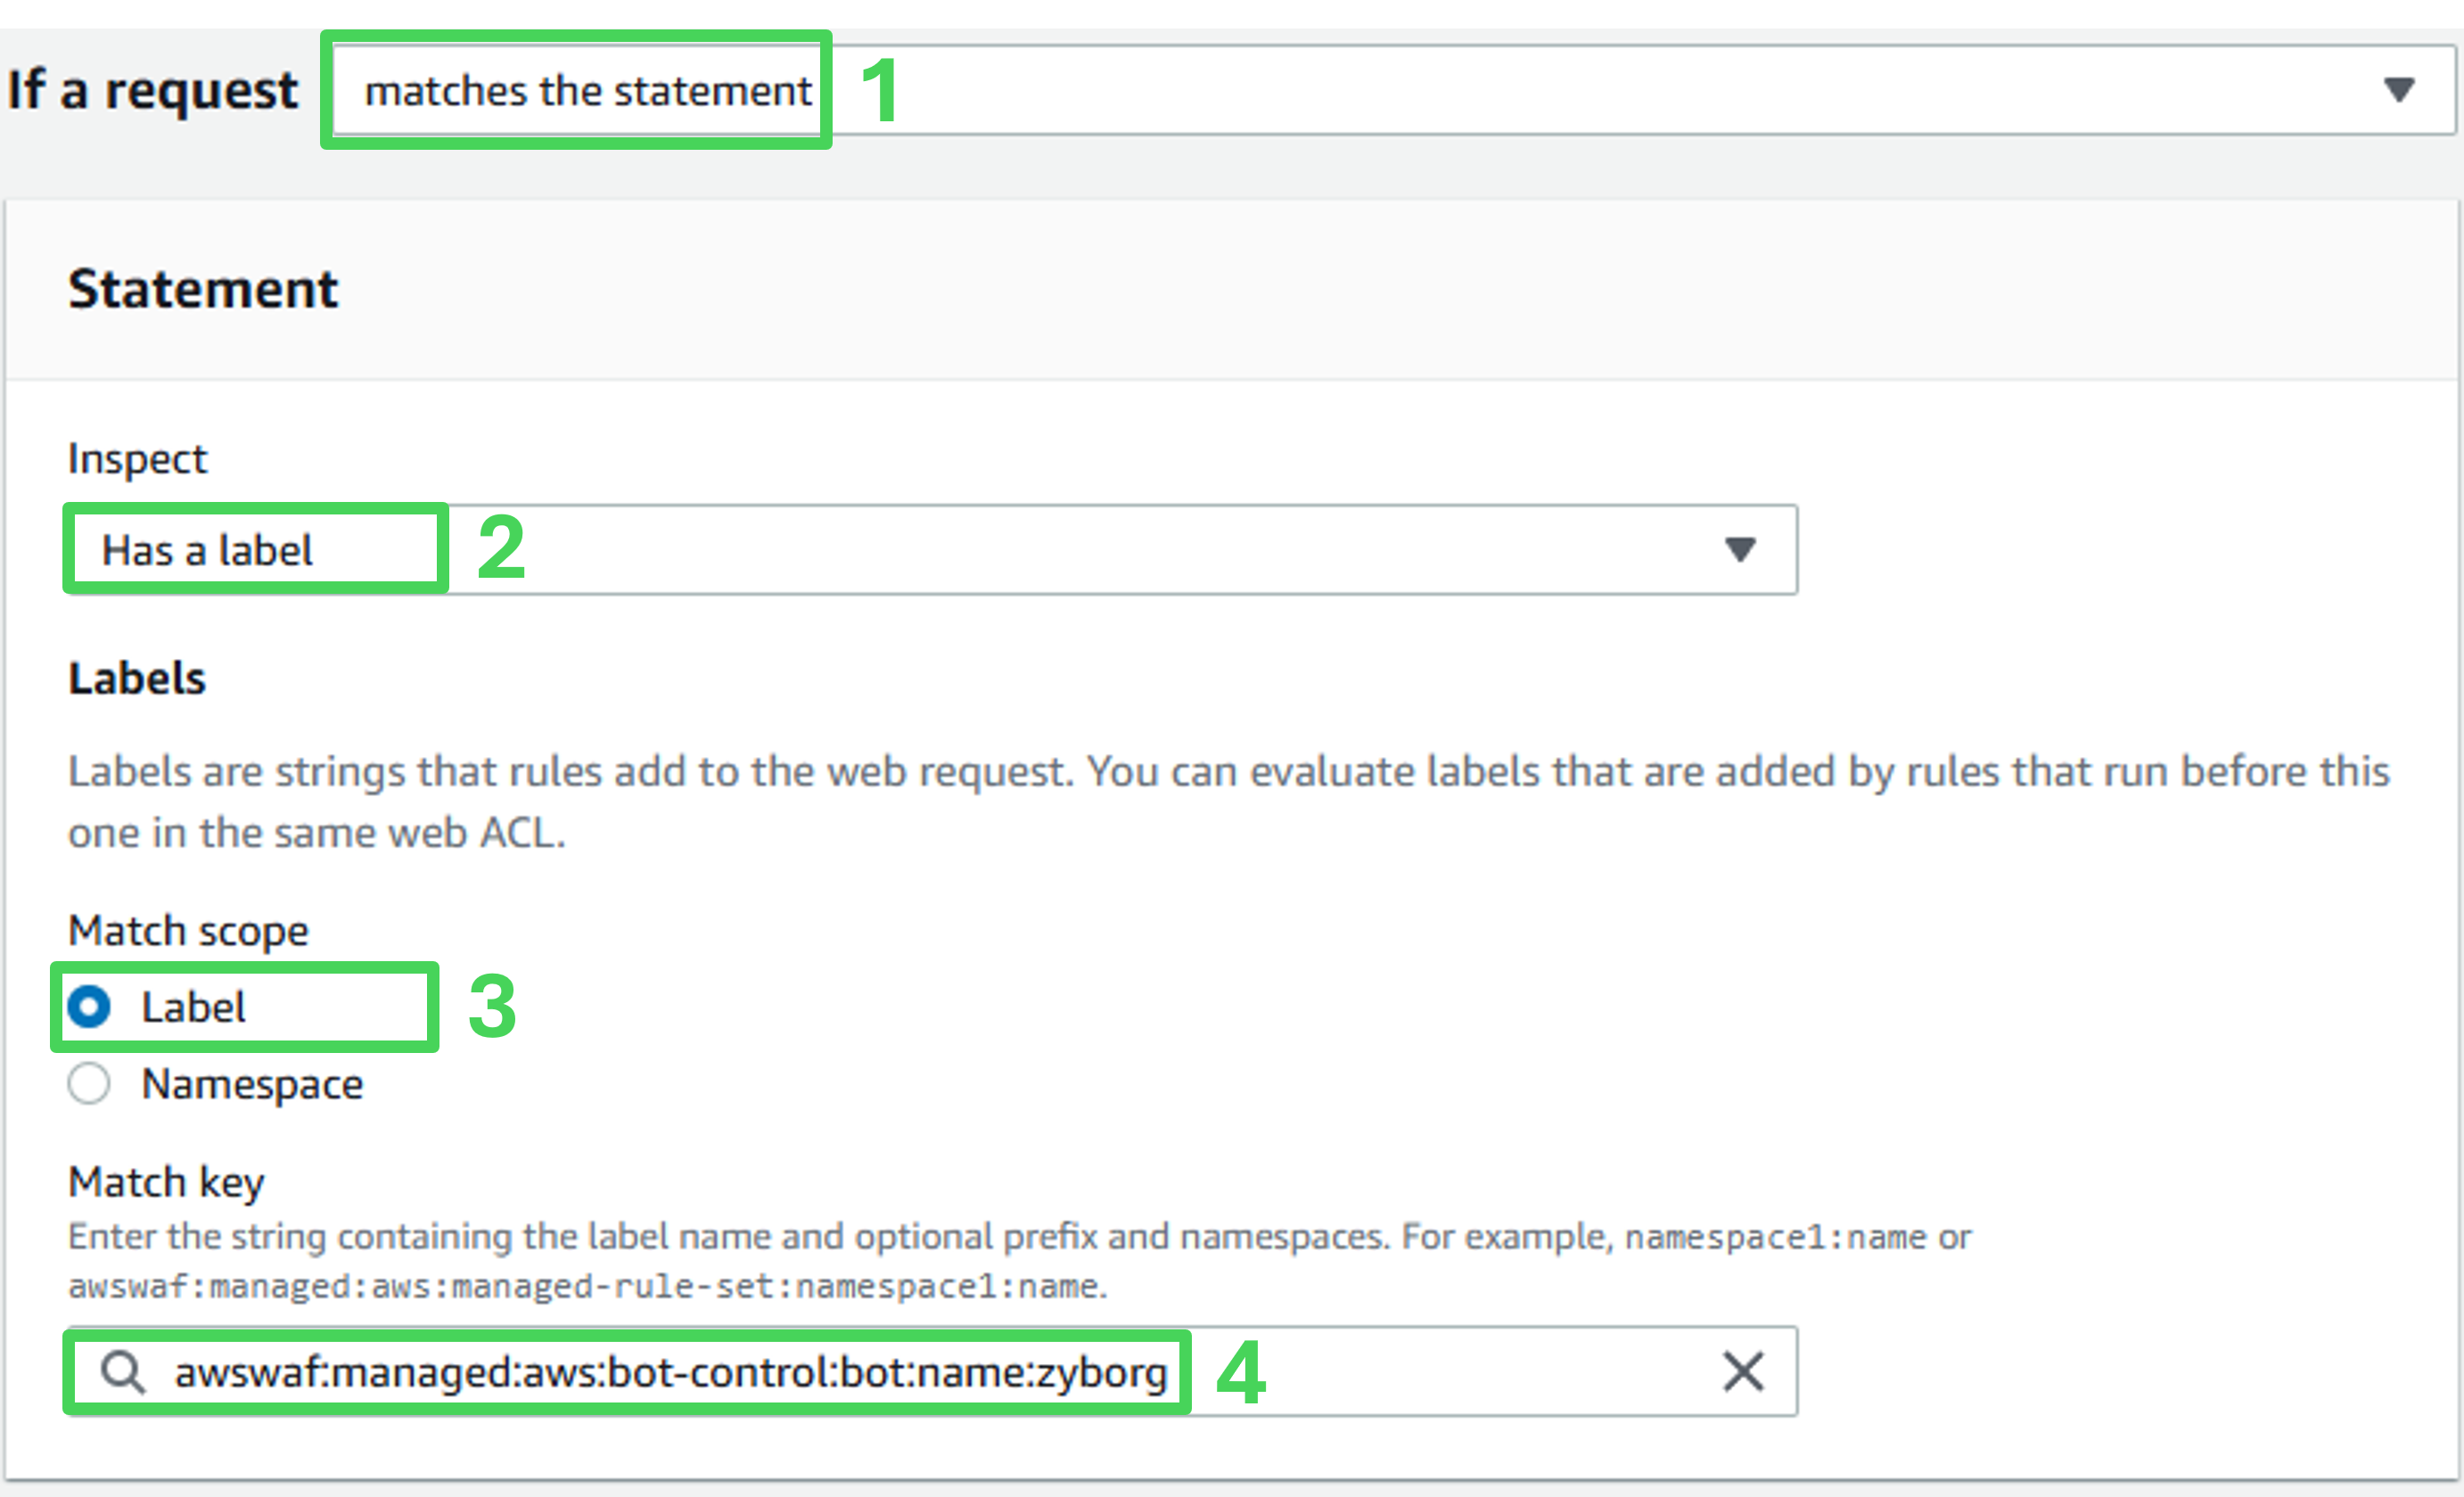This screenshot has width=2464, height=1497.
Task: Click the magnifier icon in Match key field
Action: point(123,1371)
